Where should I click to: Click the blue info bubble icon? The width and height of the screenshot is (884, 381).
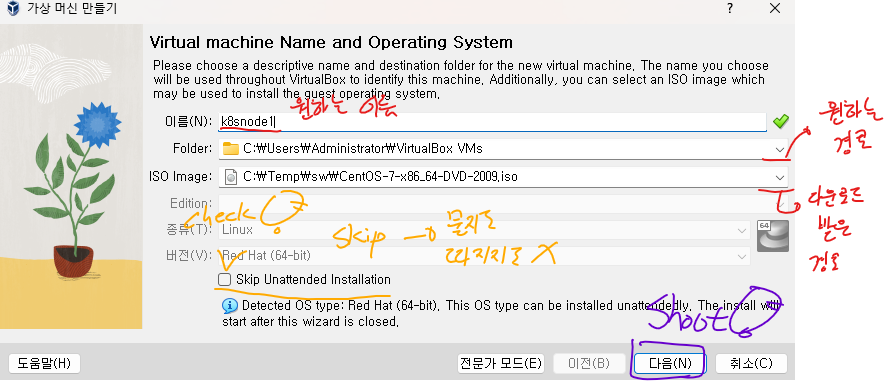[229, 306]
